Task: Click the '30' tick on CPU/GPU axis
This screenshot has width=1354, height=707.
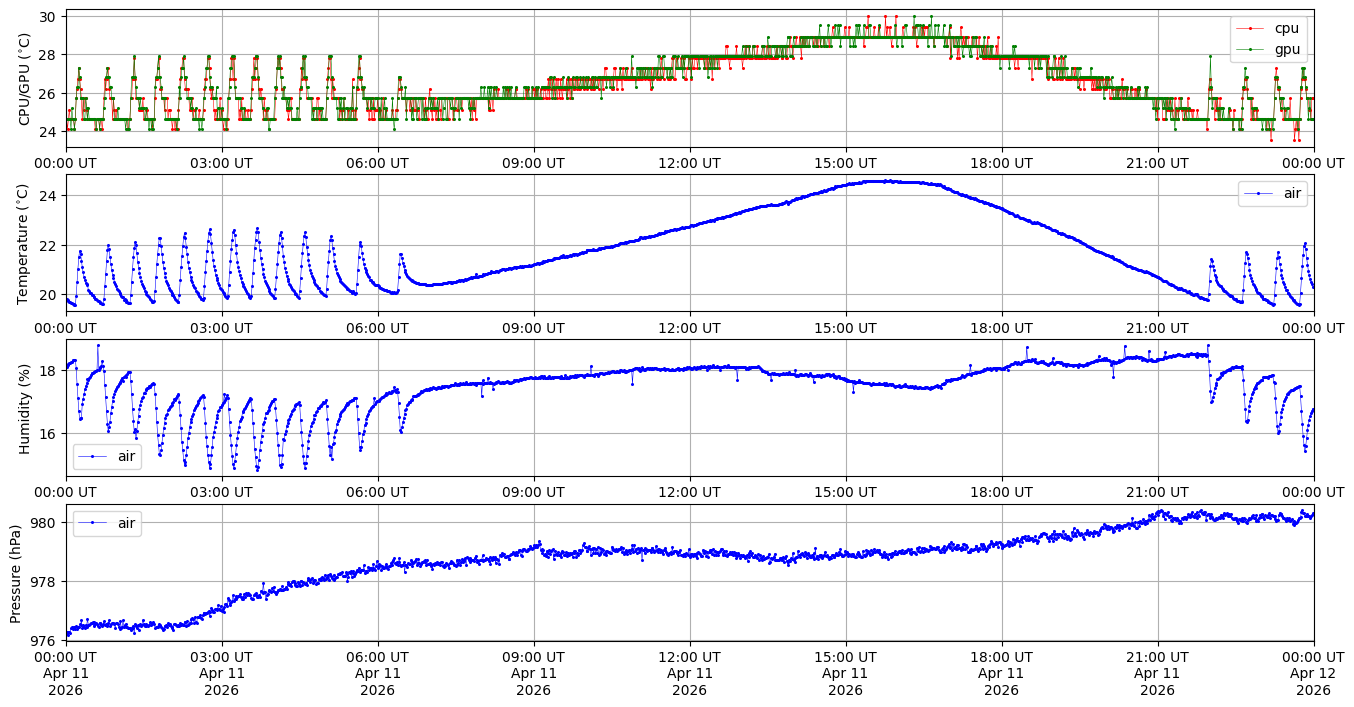Action: coord(49,17)
